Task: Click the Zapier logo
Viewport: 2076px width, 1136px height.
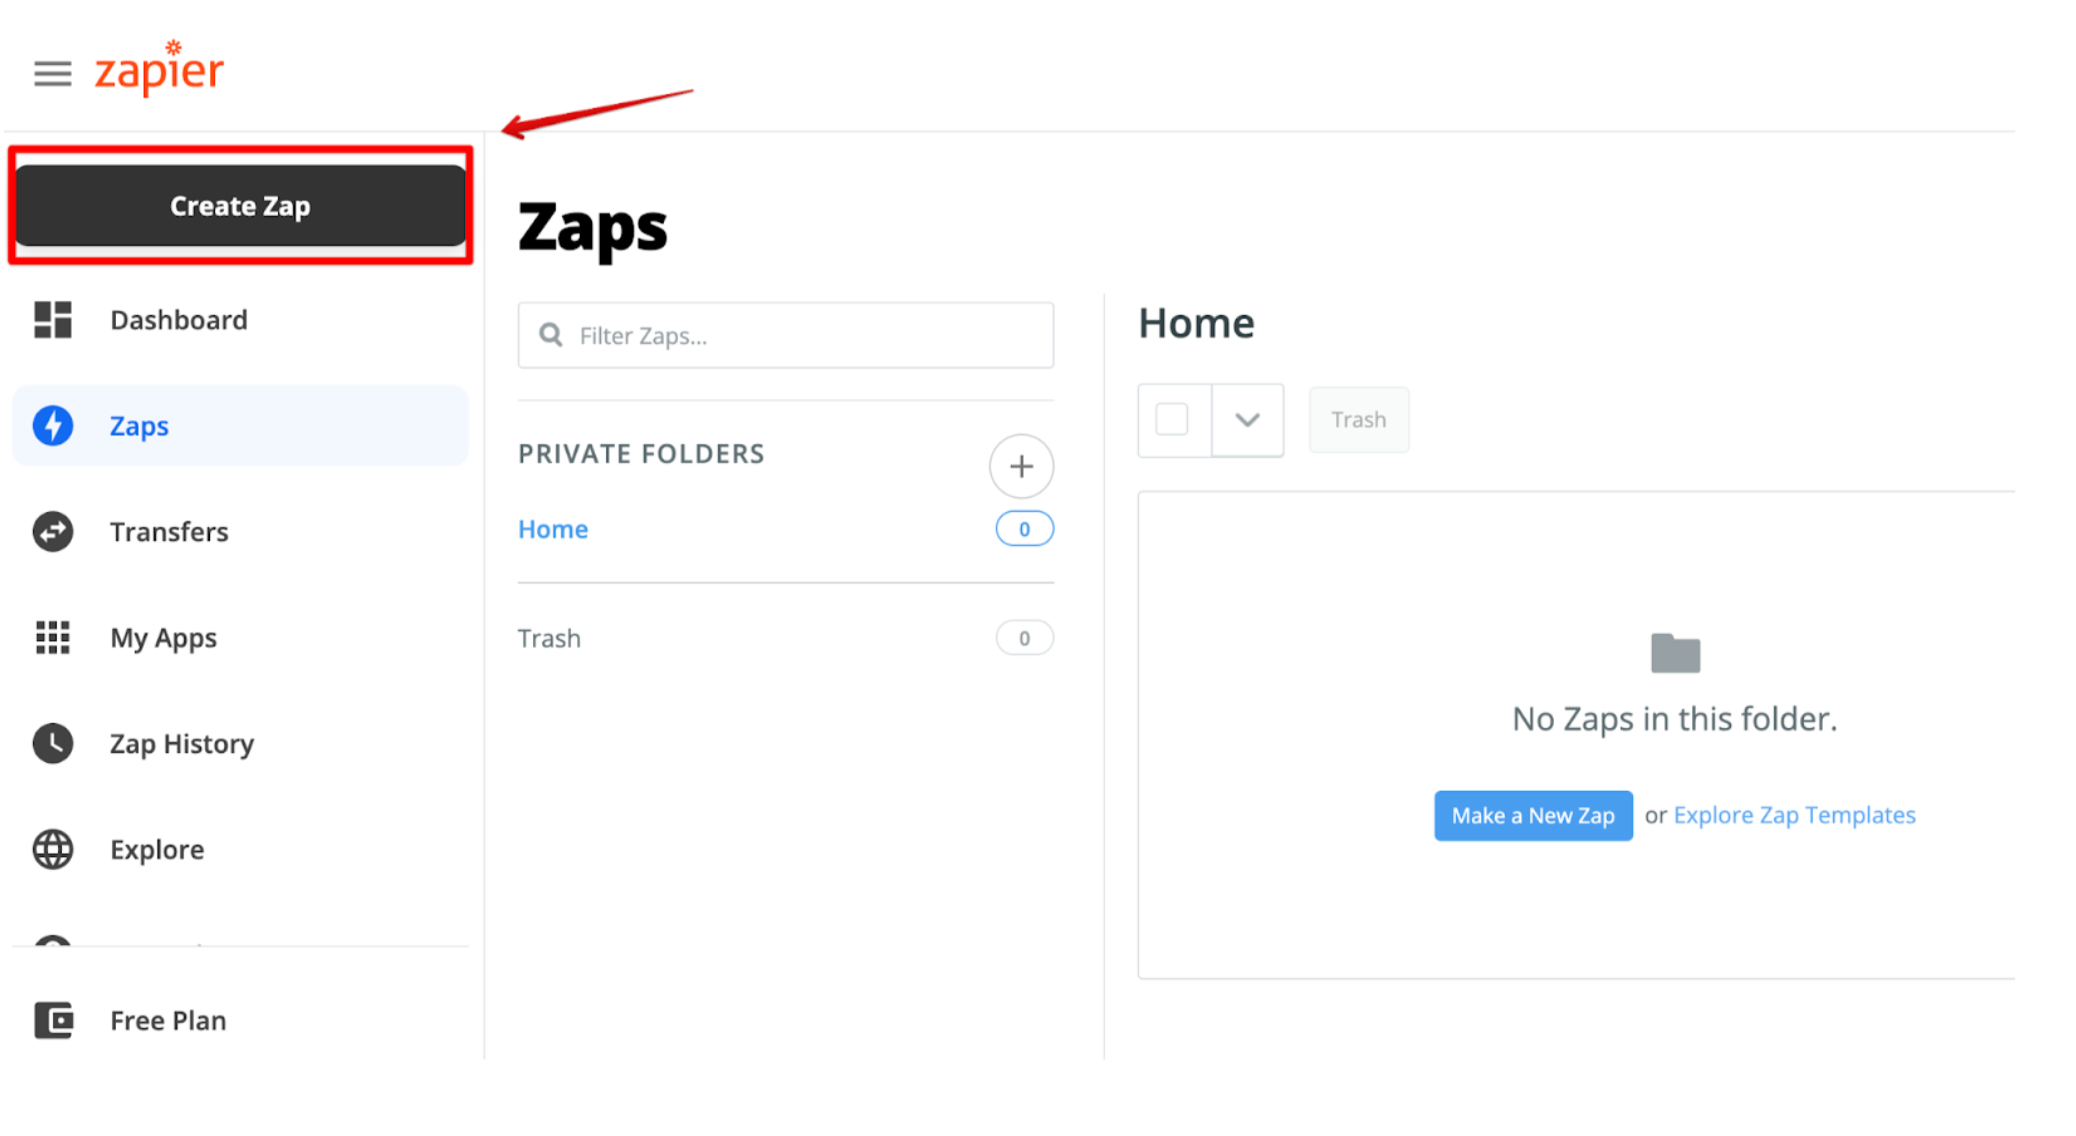Action: pyautogui.click(x=159, y=69)
